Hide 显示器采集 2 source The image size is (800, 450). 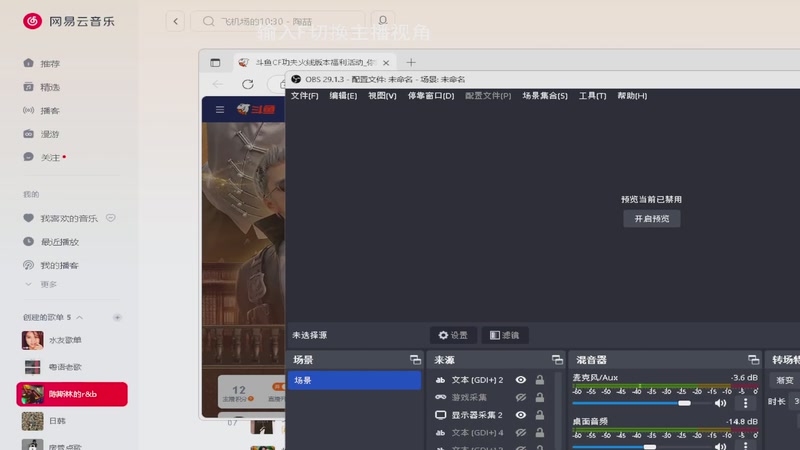[x=520, y=415]
